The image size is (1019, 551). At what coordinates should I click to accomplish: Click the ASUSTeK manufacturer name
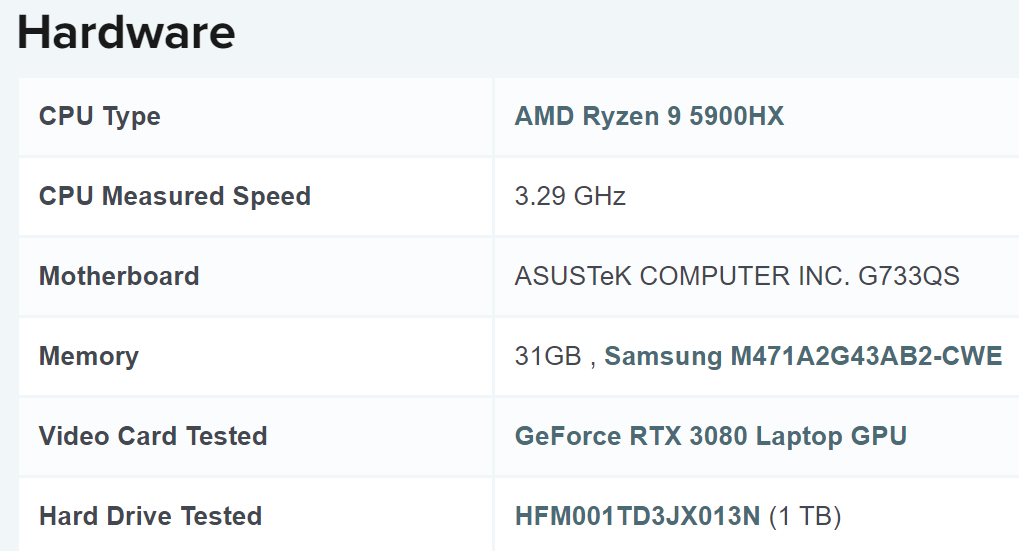[572, 277]
